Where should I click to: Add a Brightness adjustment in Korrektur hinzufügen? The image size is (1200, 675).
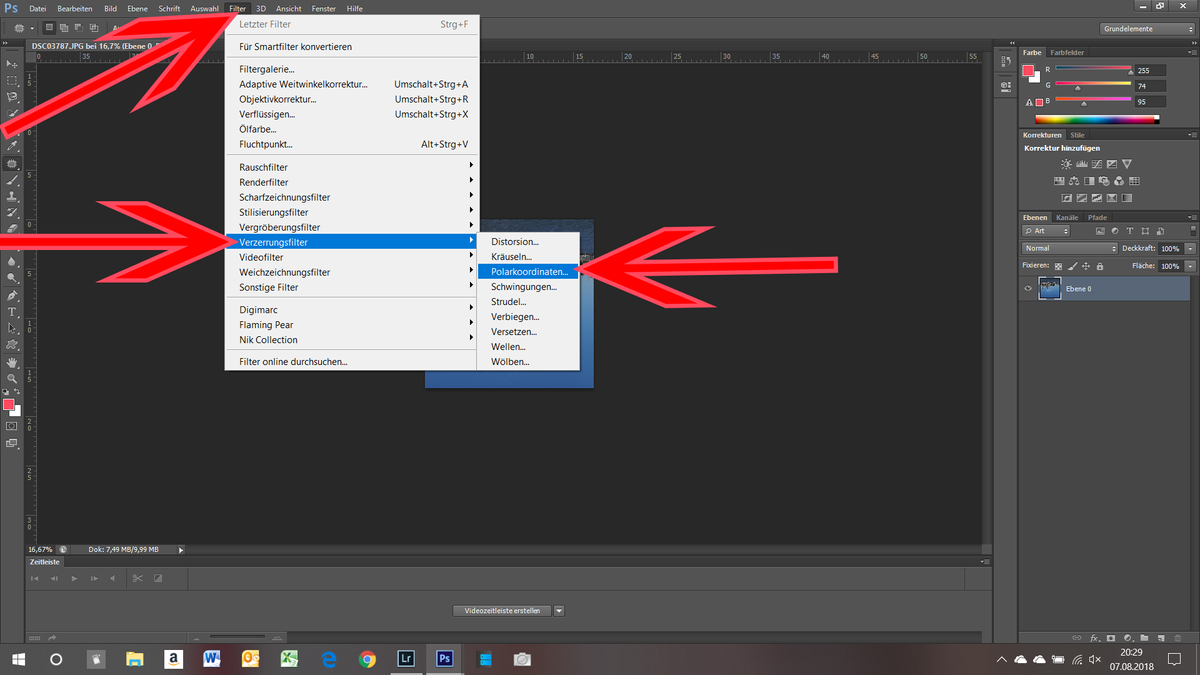tap(1066, 163)
